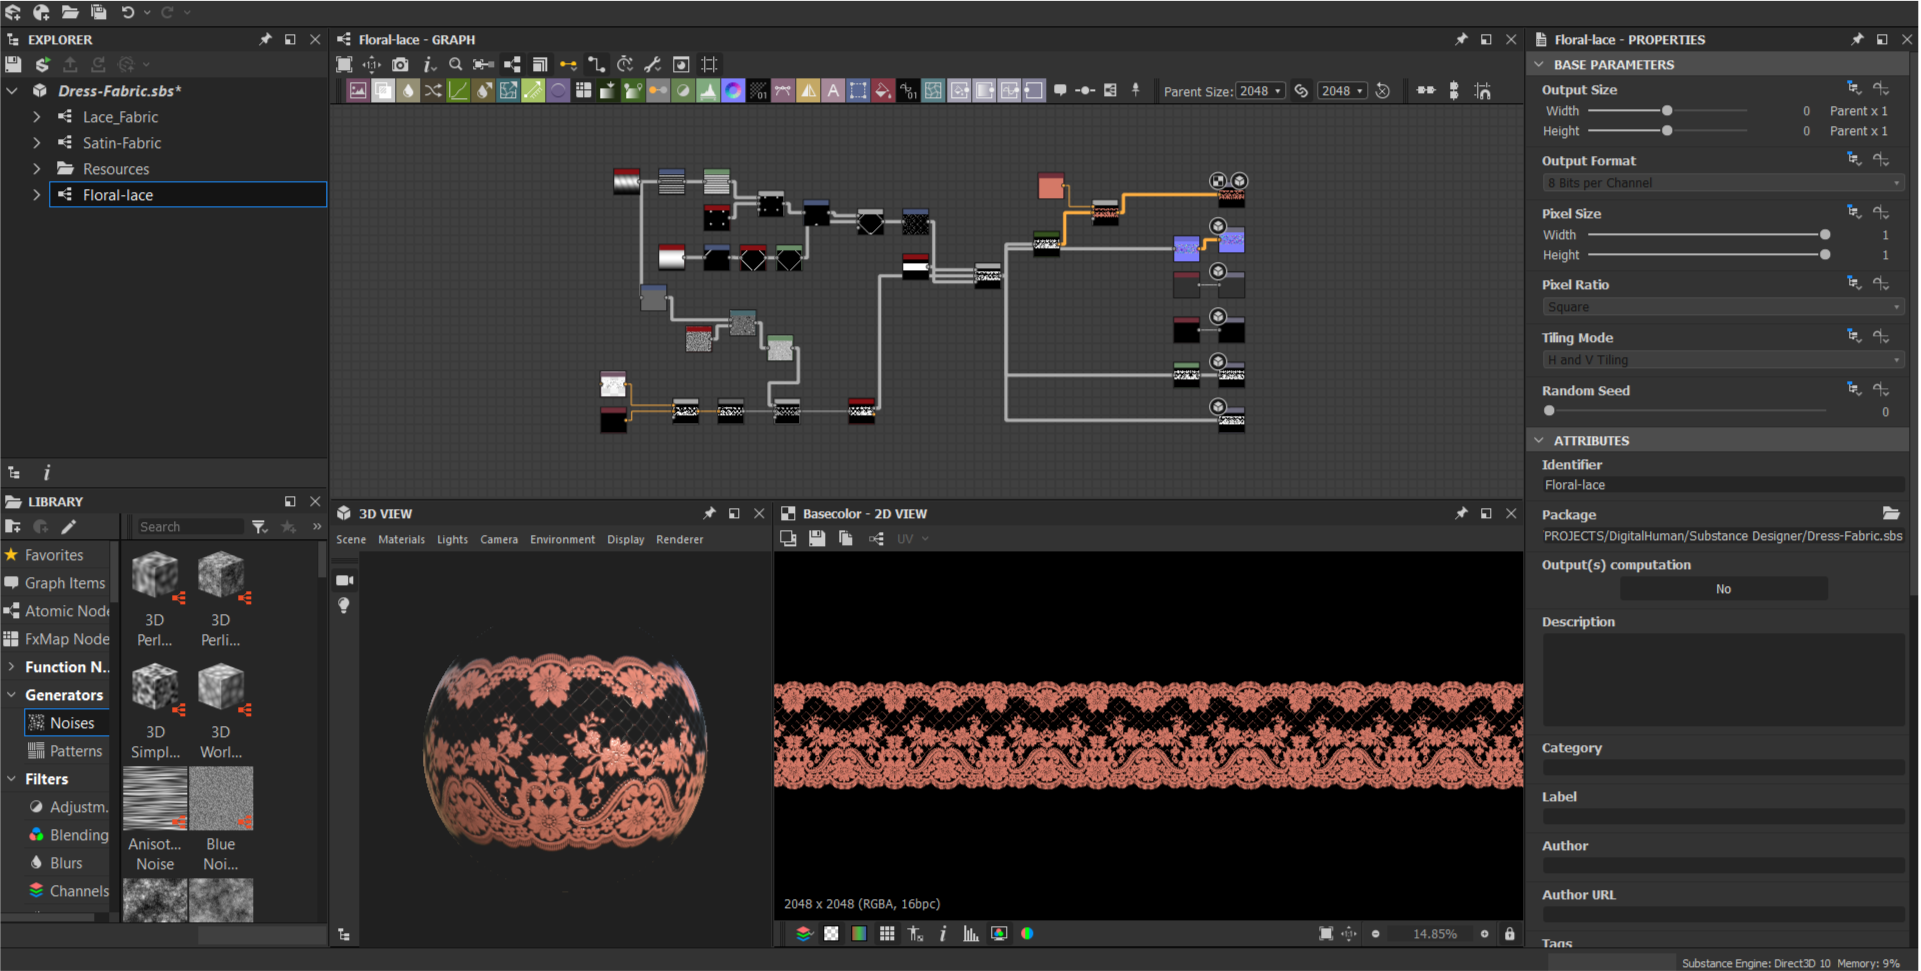Show image info with the i icon in 2D view
The image size is (1921, 971).
point(943,934)
